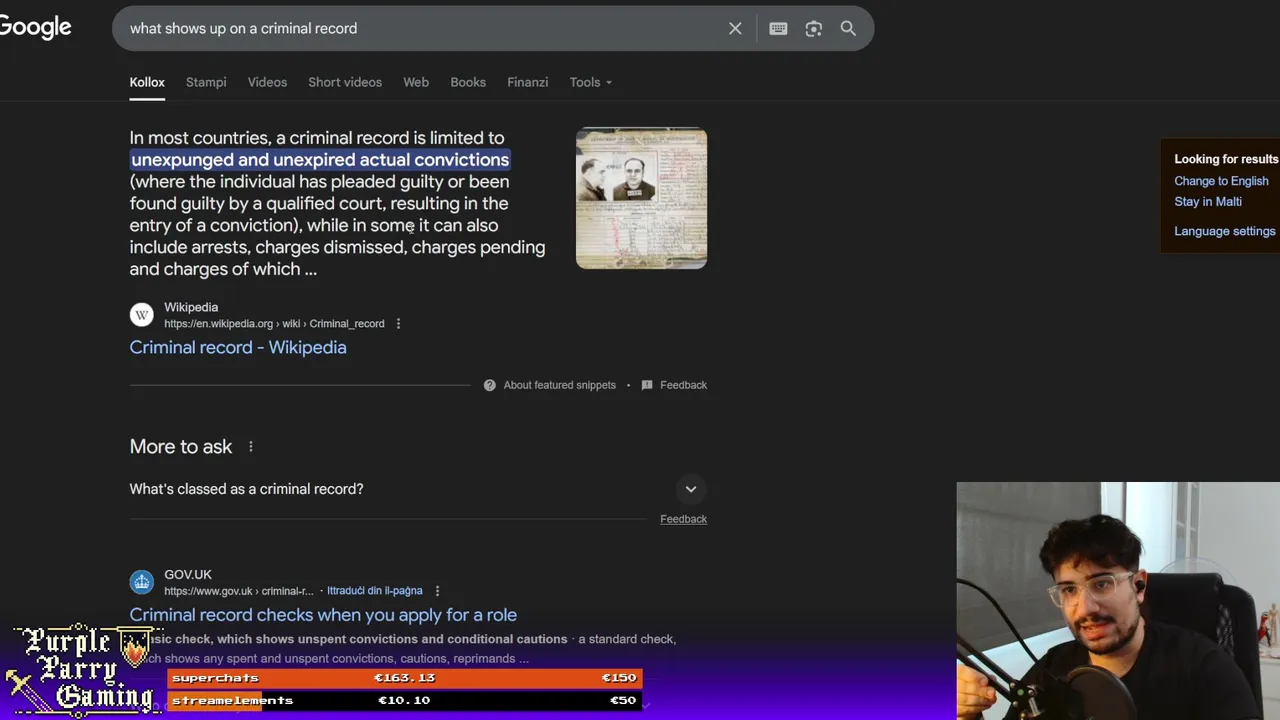Image resolution: width=1280 pixels, height=720 pixels.
Task: Switch to the Web tab
Action: tap(416, 82)
